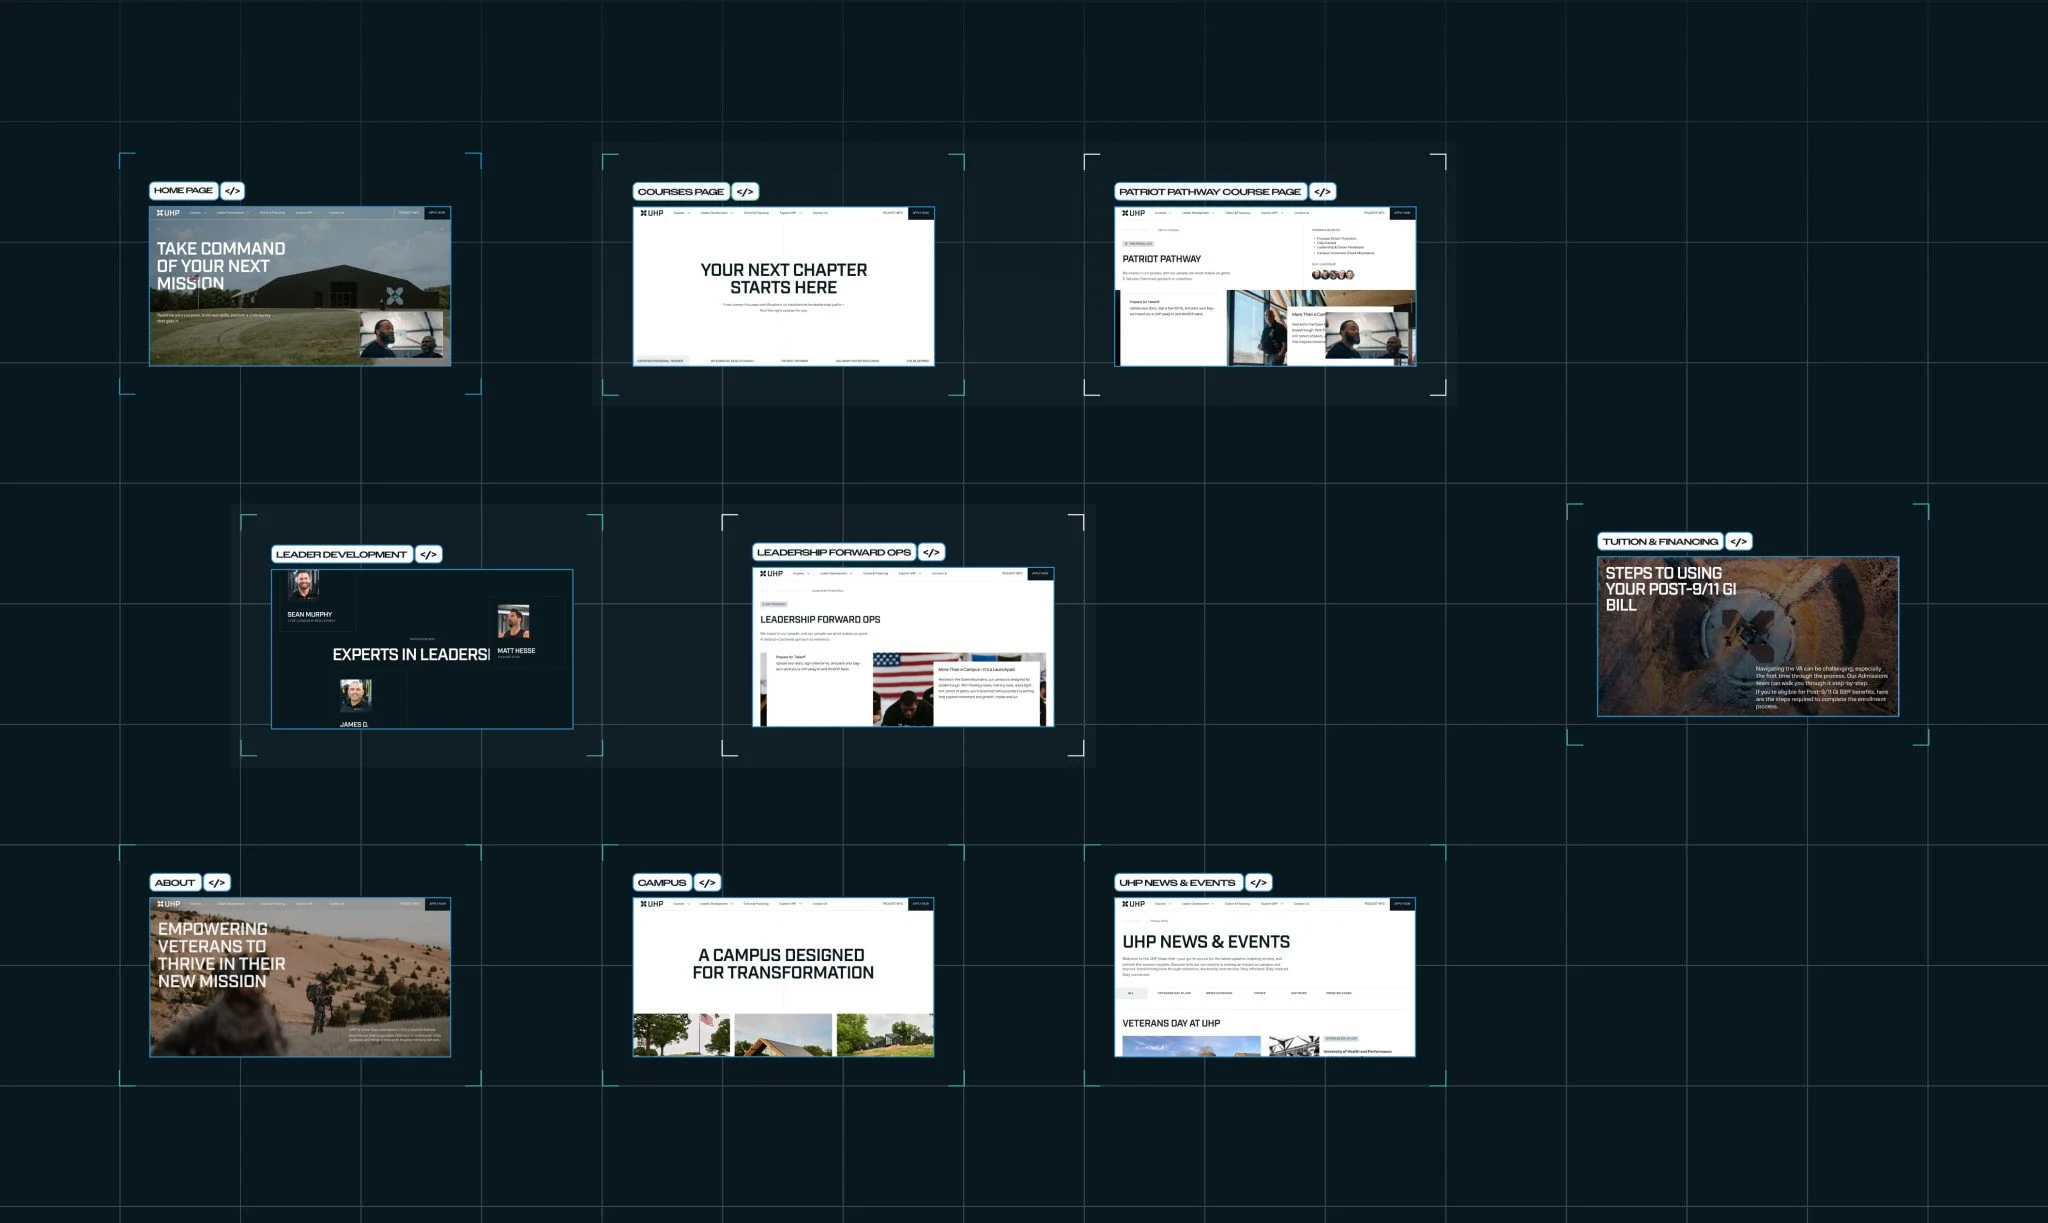This screenshot has width=2048, height=1223.
Task: Click the code icon beside About label
Action: 217,882
